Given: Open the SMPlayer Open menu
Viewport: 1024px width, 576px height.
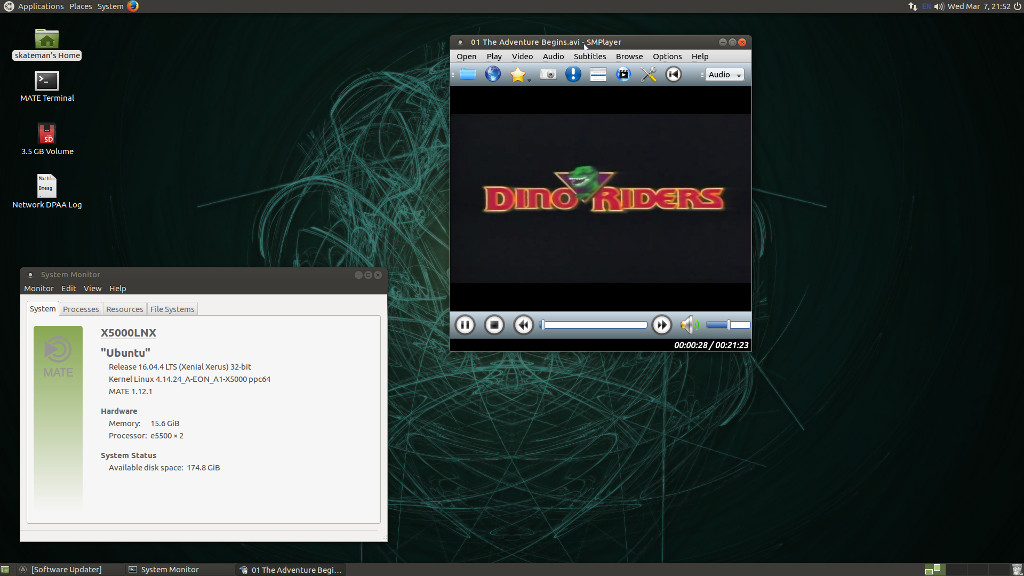Looking at the screenshot, I should click(466, 56).
